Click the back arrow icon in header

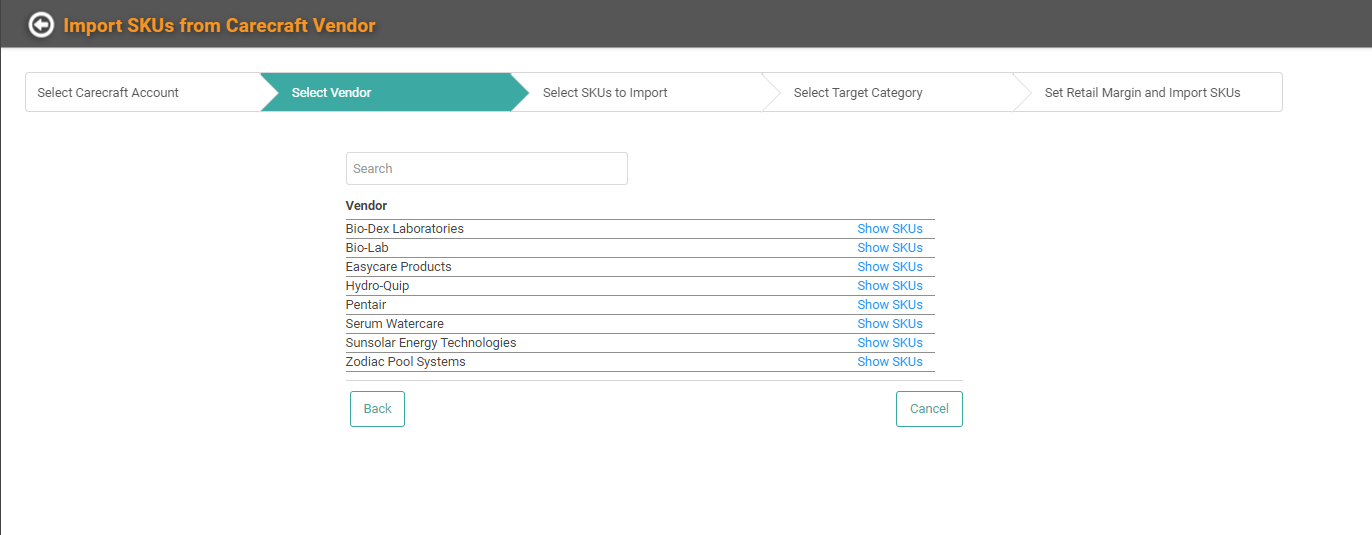coord(41,25)
